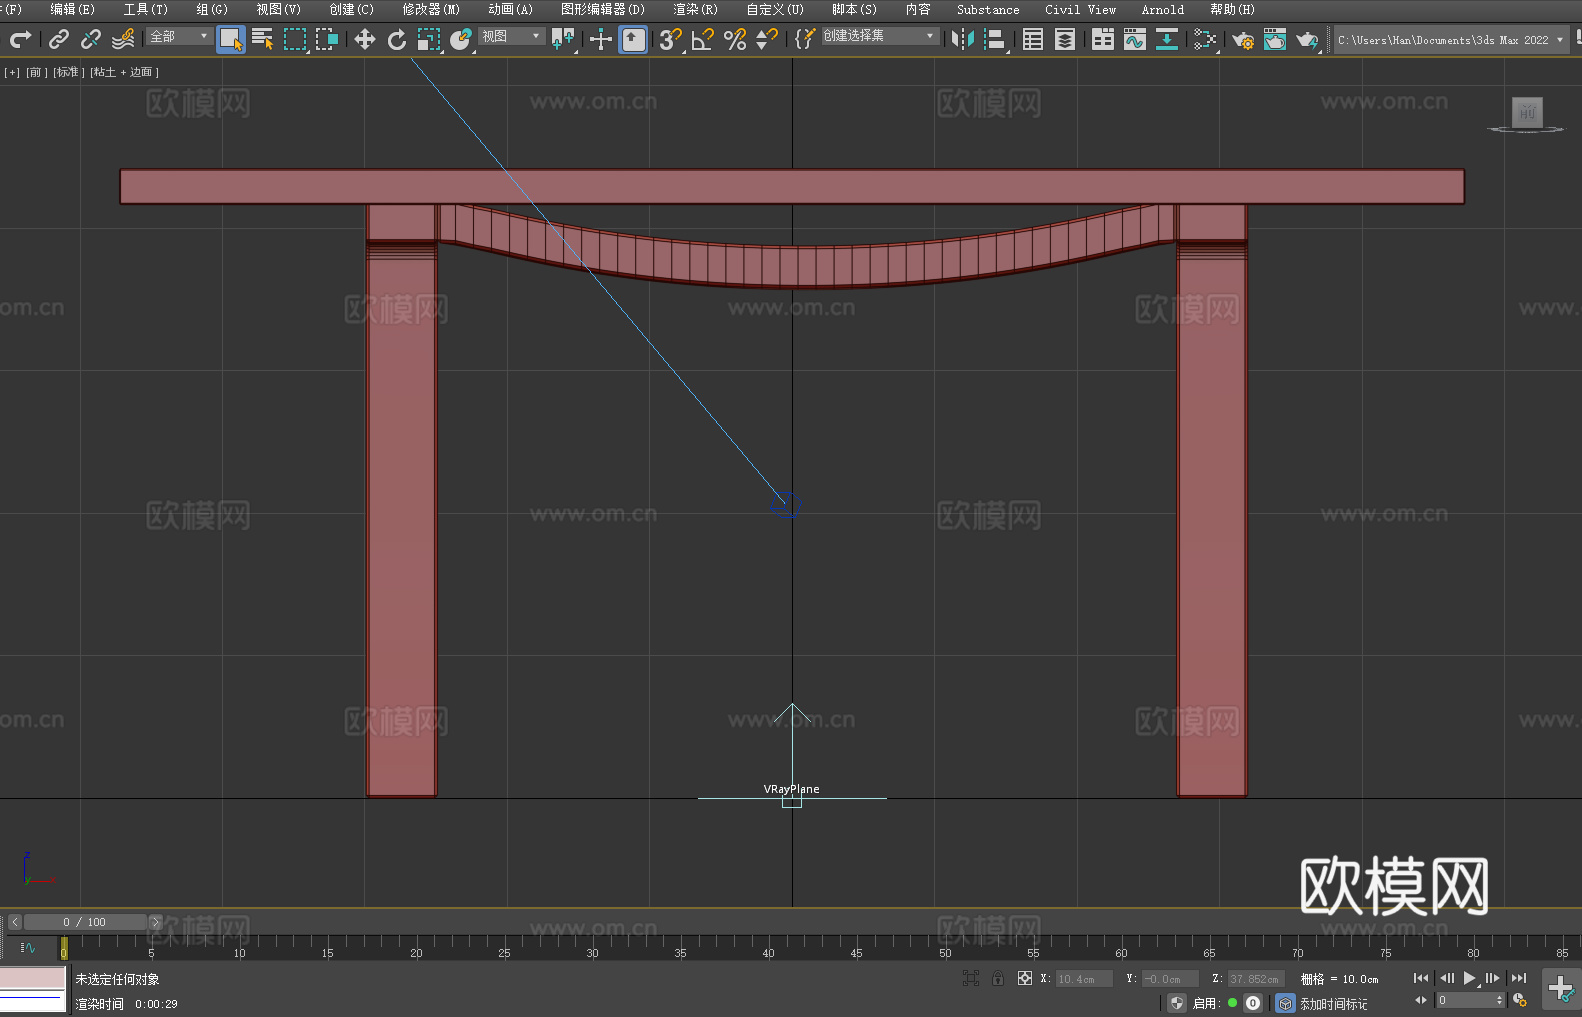Viewport: 1582px width, 1017px height.
Task: Click the Redo arrow icon
Action: (x=20, y=39)
